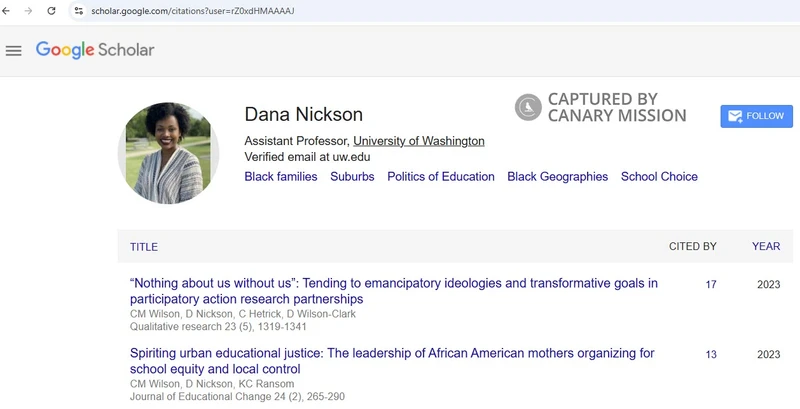Click Journal of Educational Change 24 (2) text
The width and height of the screenshot is (800, 409).
237,396
